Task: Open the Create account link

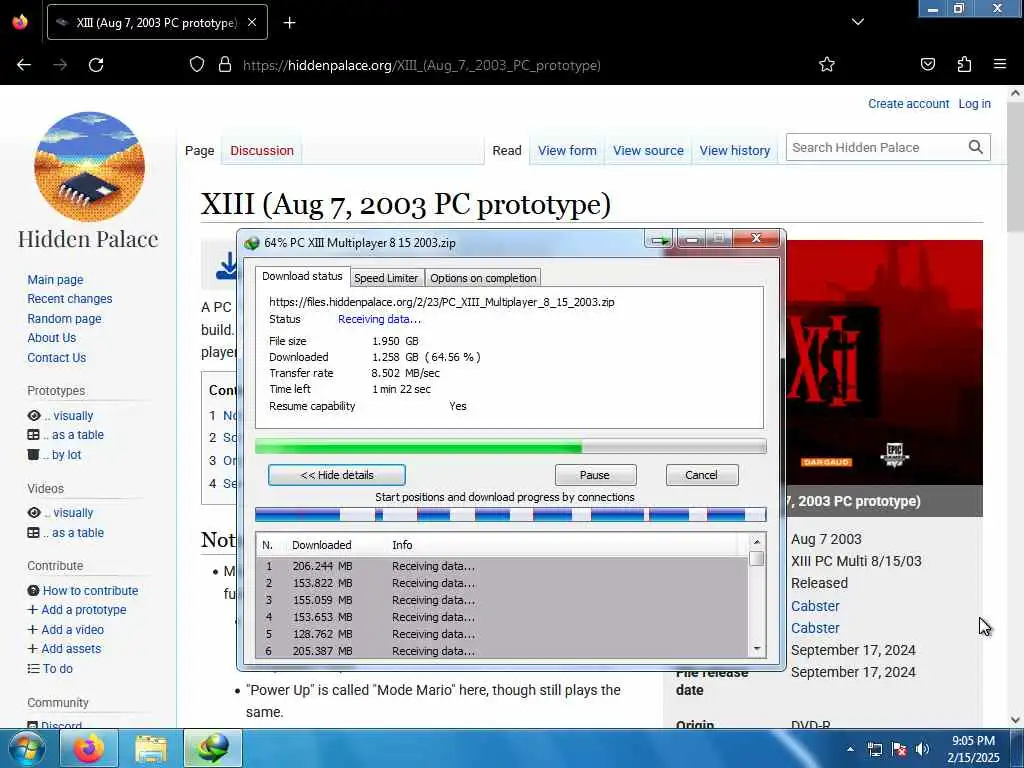Action: (x=908, y=104)
